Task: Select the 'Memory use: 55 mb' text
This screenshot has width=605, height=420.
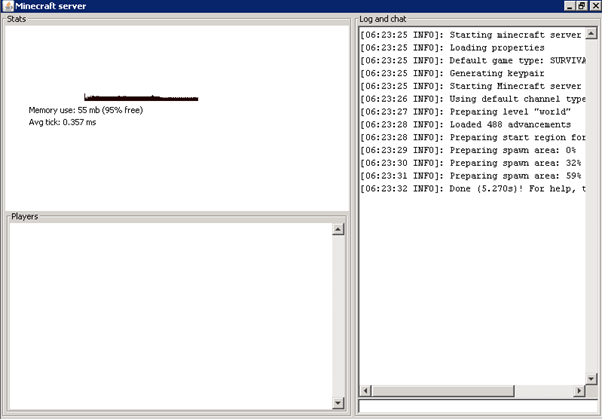Action: [x=86, y=110]
